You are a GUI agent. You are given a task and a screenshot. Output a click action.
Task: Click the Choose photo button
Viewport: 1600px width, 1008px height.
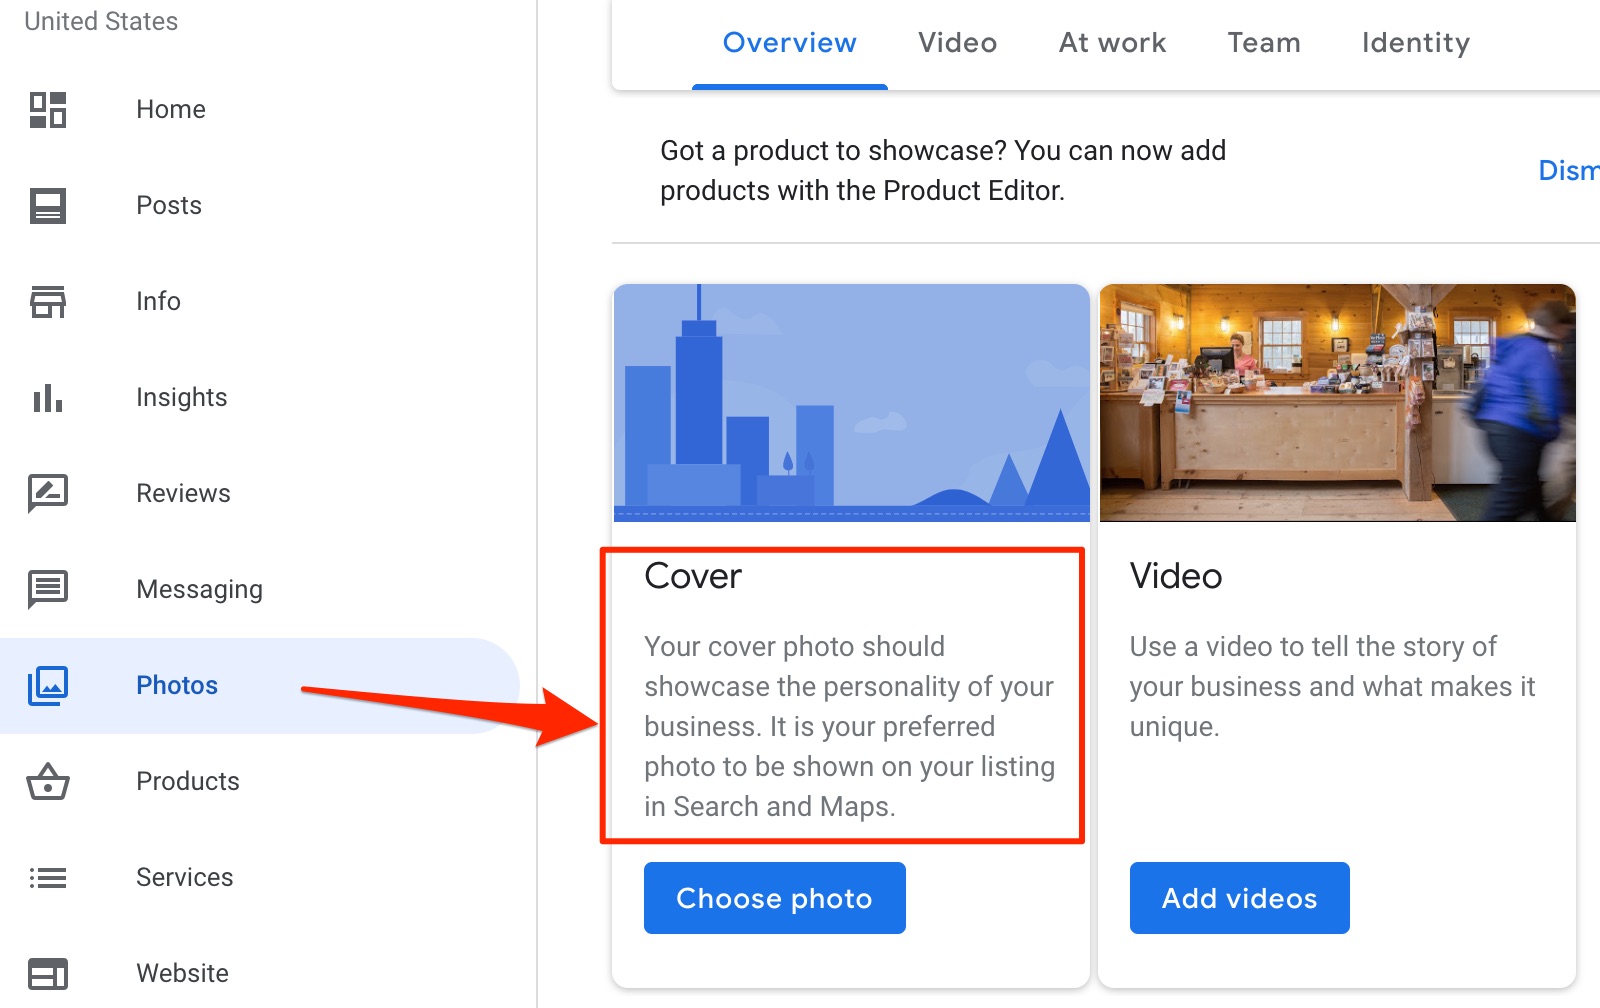(x=775, y=898)
